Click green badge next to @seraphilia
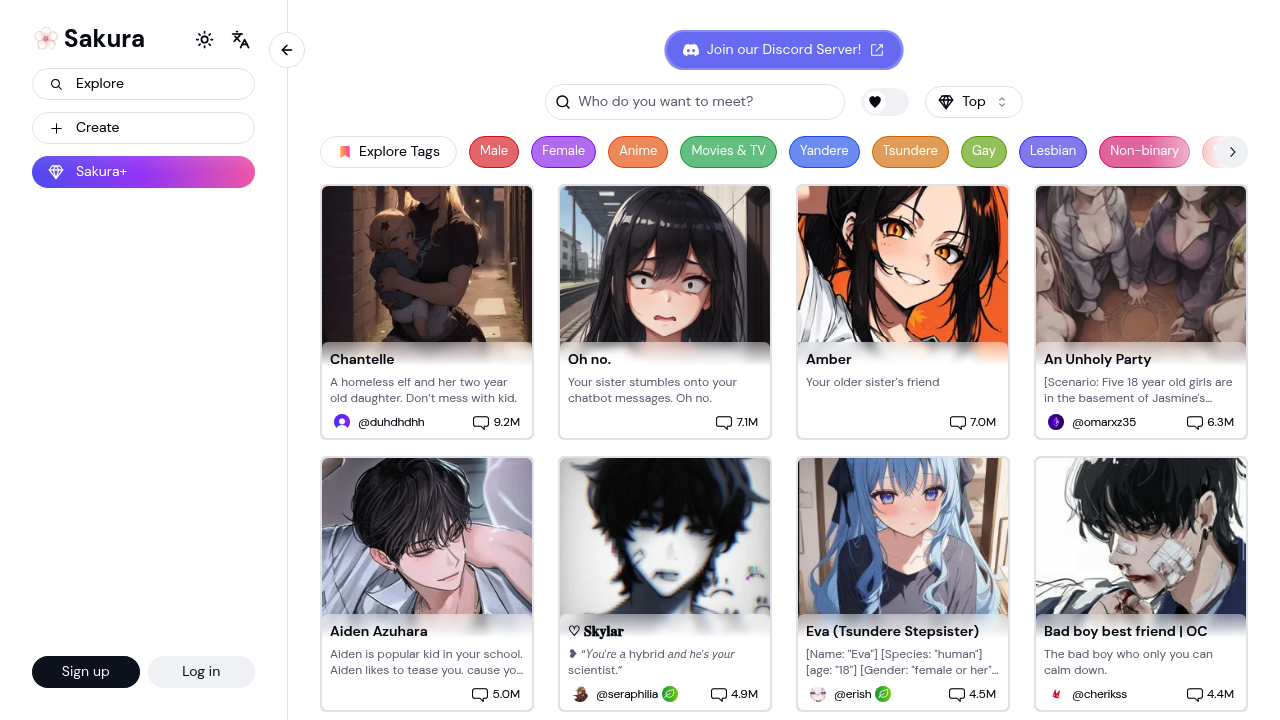Screen dimensions: 1280x720 (670, 694)
